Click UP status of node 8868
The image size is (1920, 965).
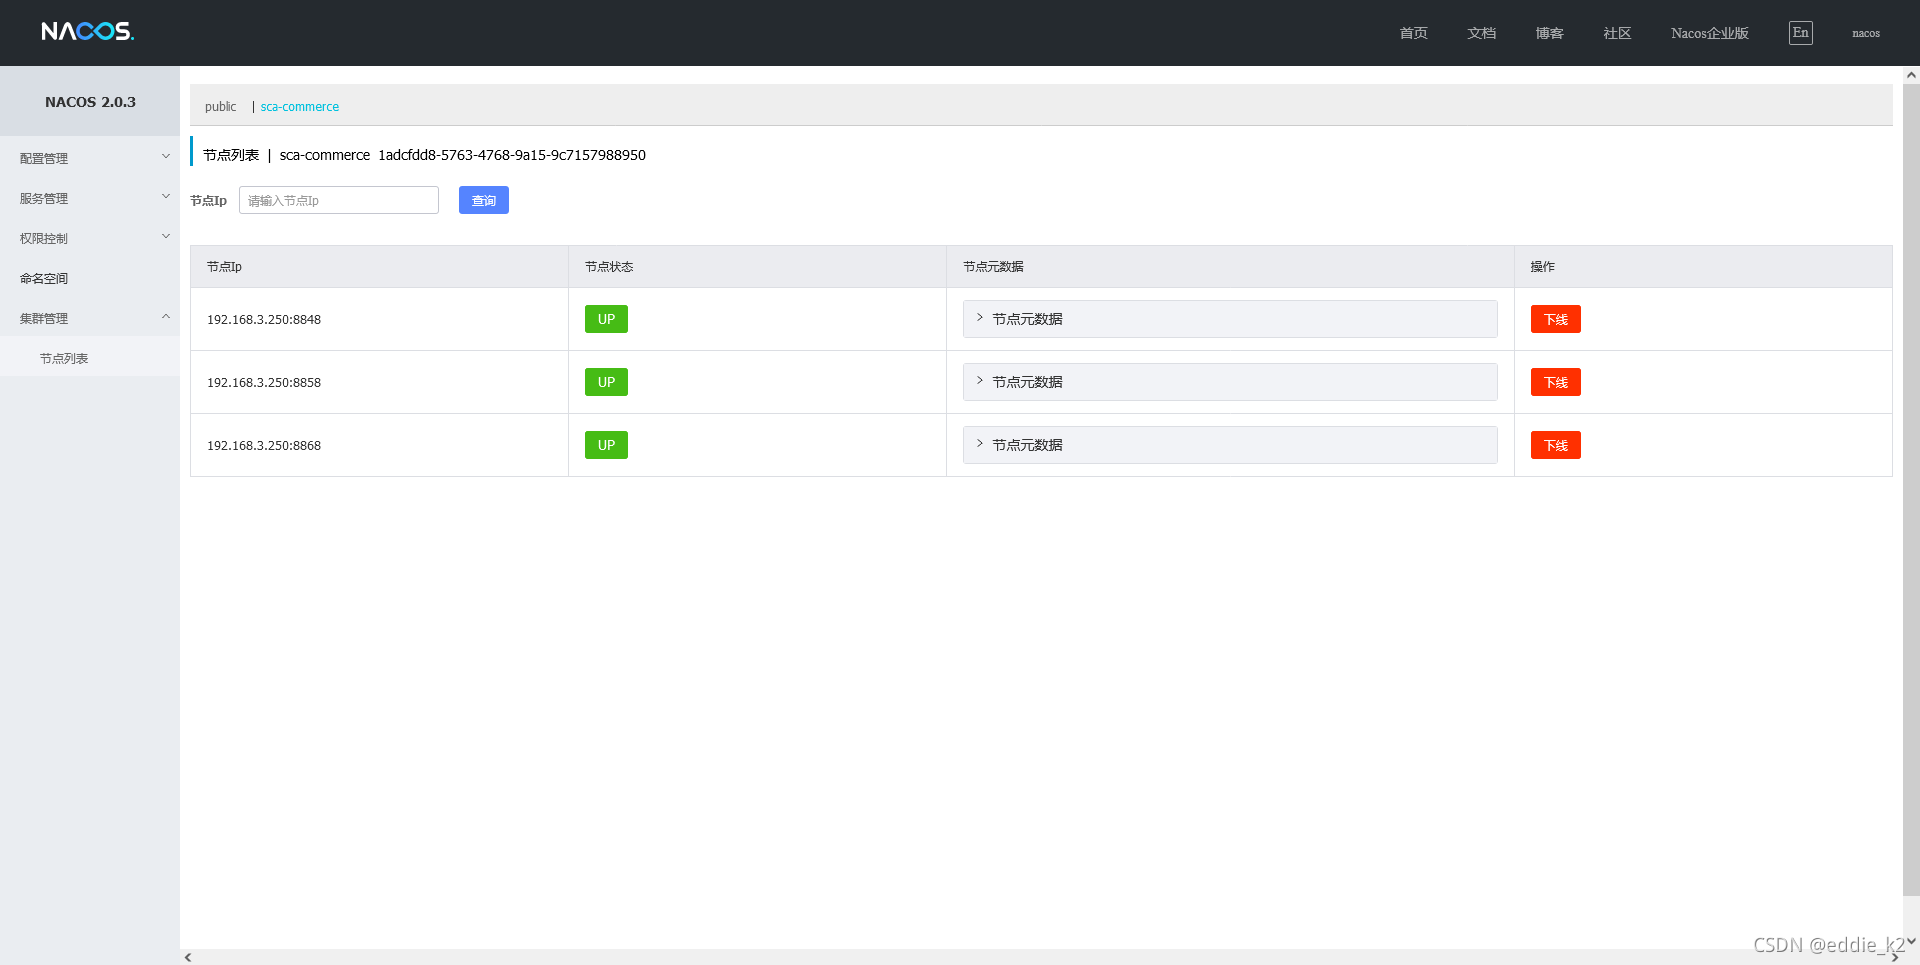click(606, 445)
